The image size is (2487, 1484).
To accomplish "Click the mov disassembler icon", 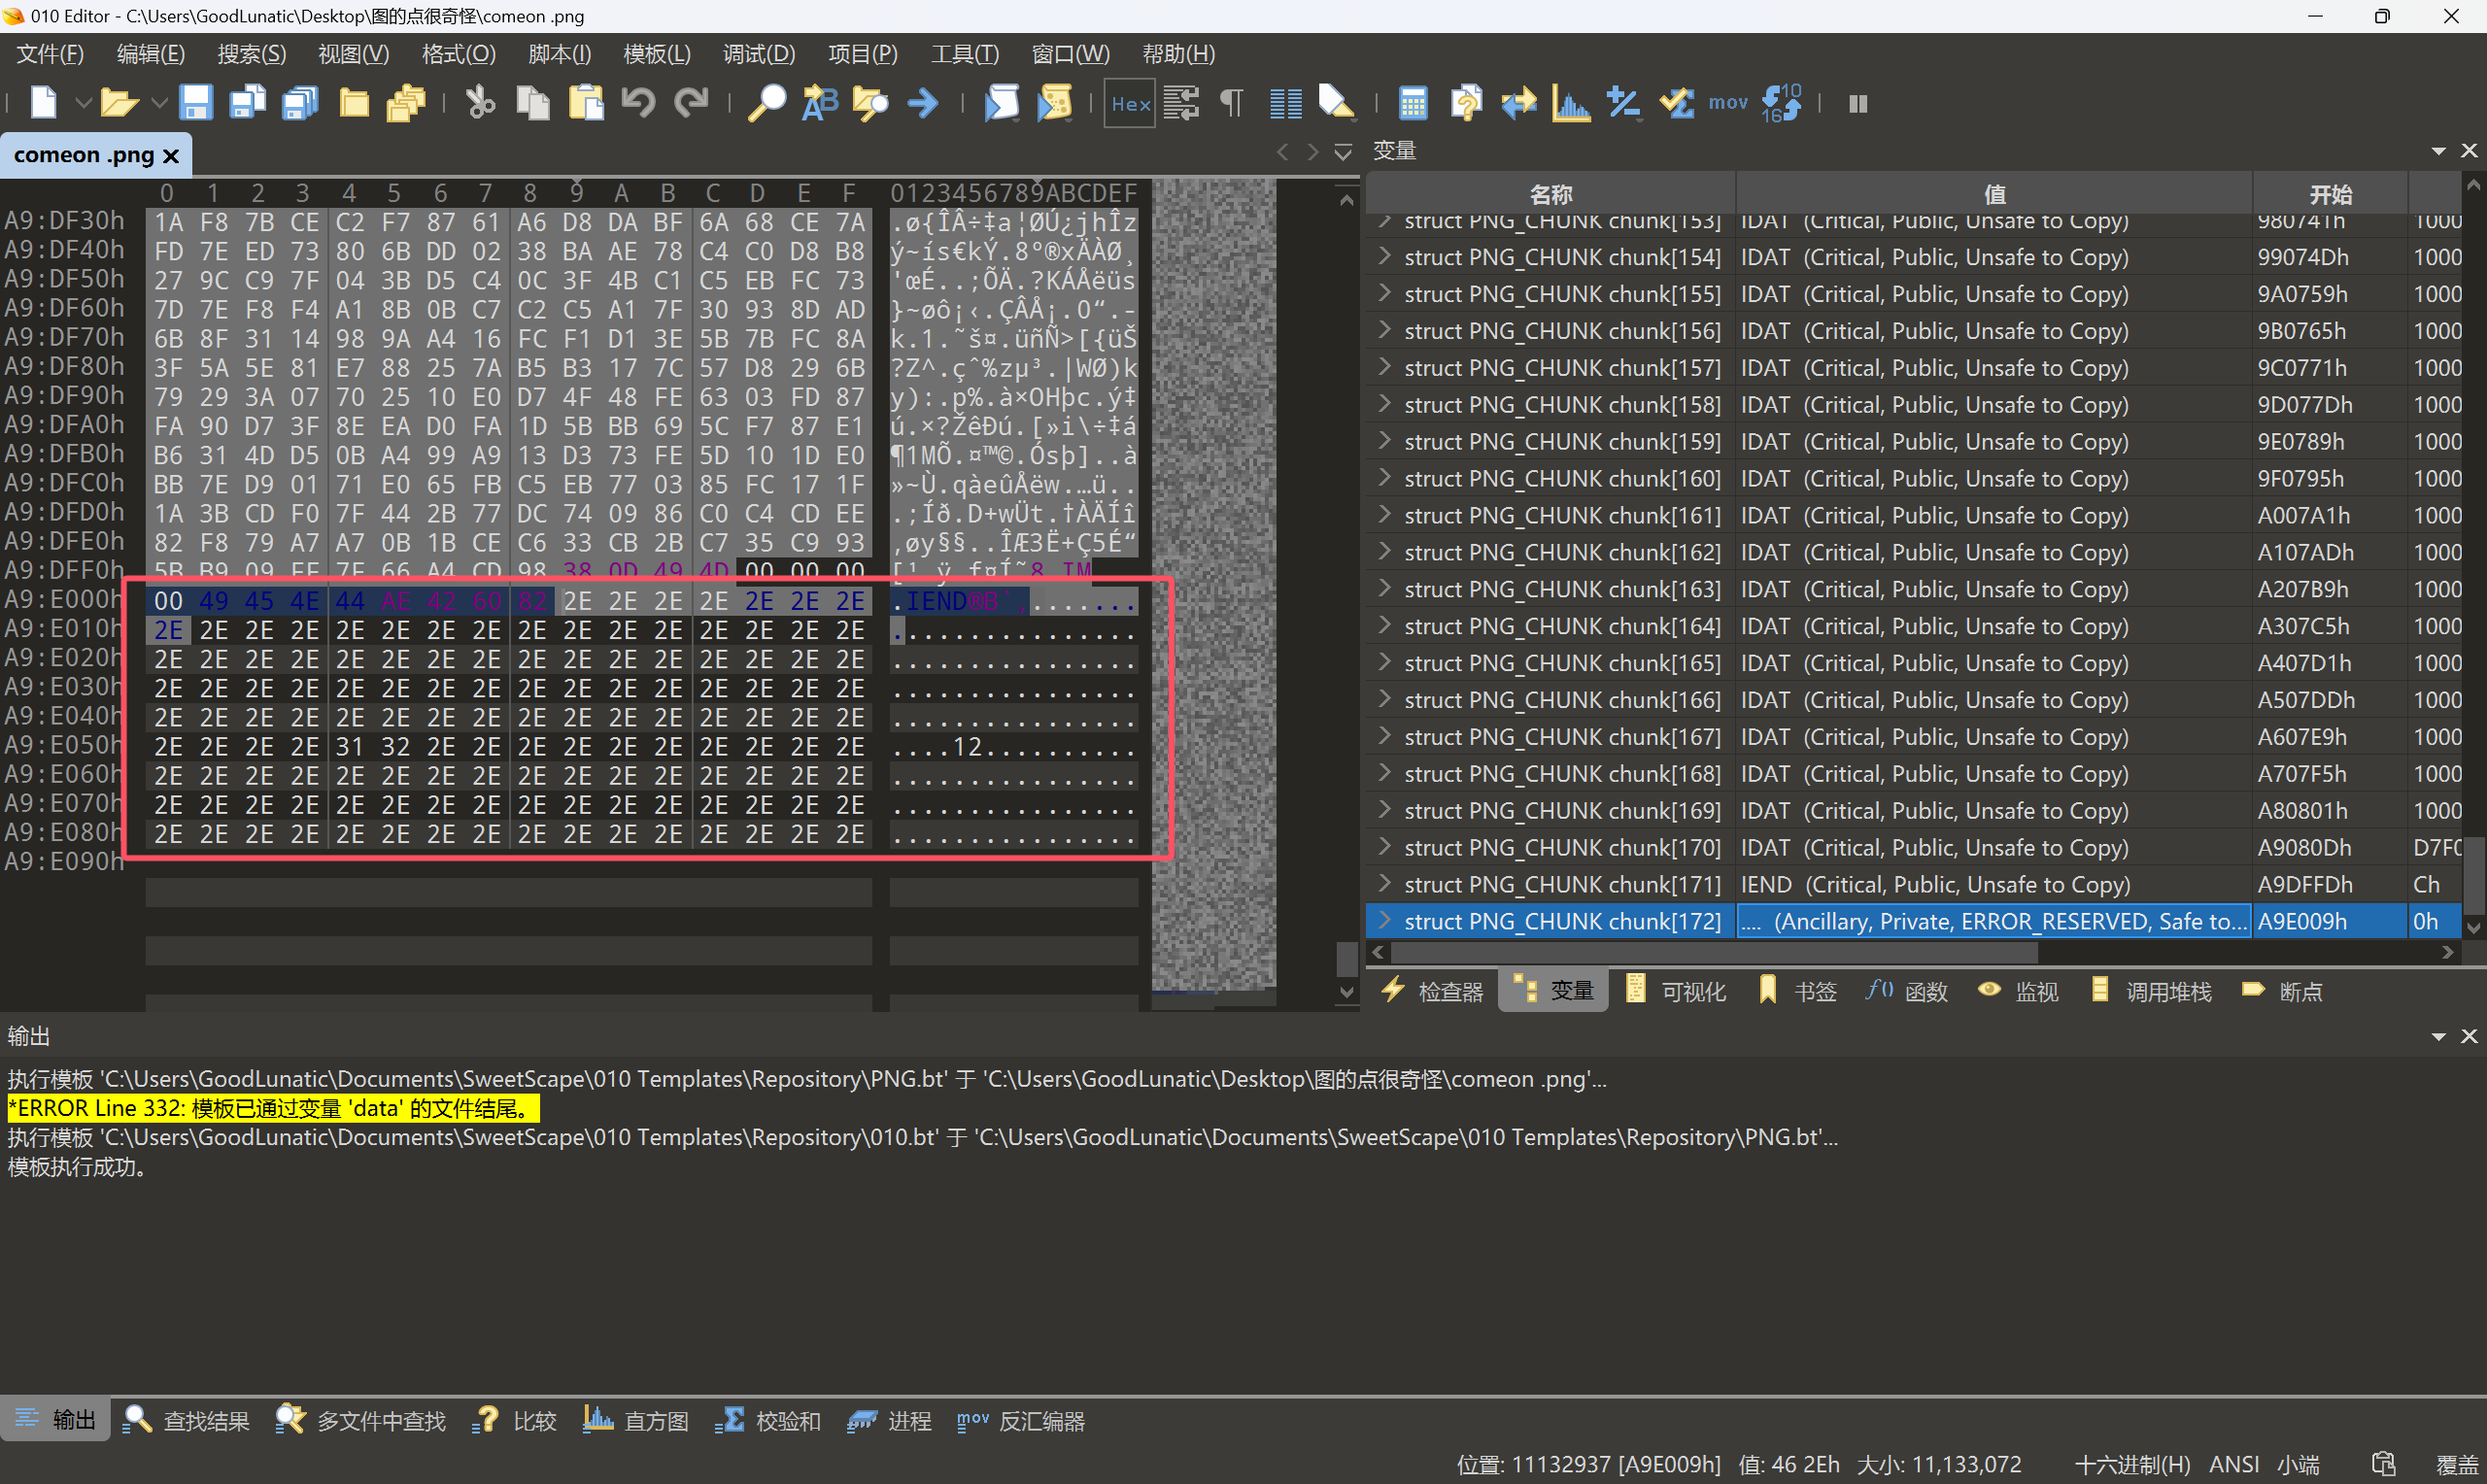I will tap(1728, 103).
